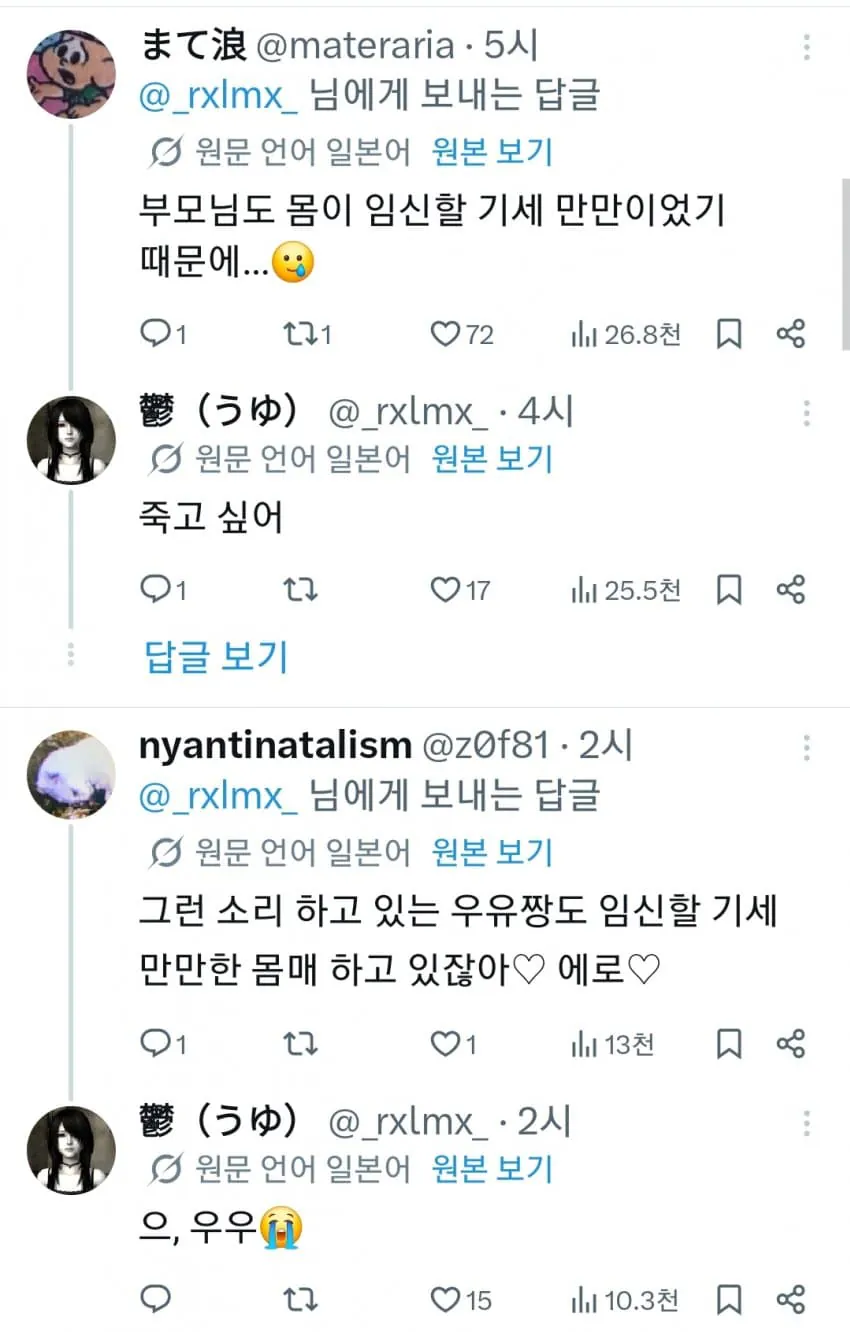Open the @_rxlmx_ mention in nyantinatalism reply

(x=220, y=796)
